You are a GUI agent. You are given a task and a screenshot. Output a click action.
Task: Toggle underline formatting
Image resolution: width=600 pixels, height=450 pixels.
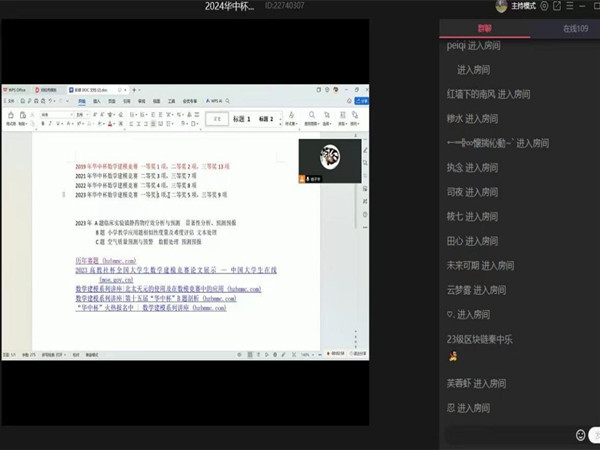click(x=58, y=124)
